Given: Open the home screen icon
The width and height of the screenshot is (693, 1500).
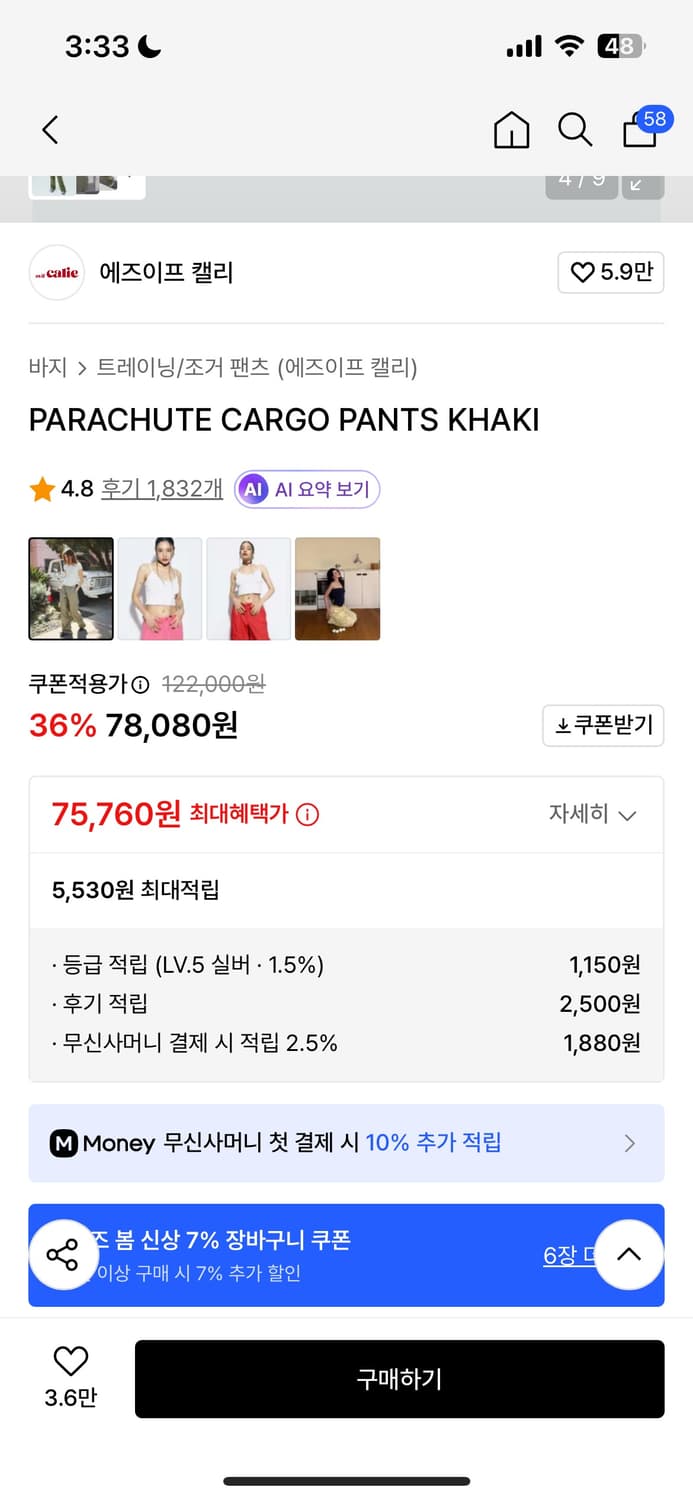Looking at the screenshot, I should coord(511,130).
